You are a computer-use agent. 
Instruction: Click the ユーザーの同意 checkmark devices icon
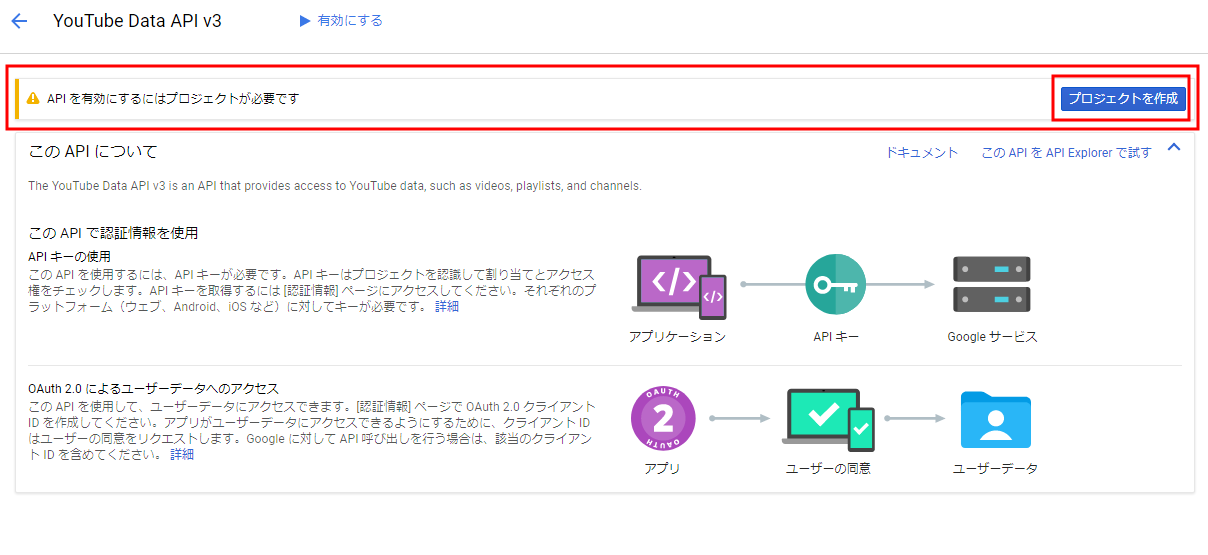[x=828, y=421]
